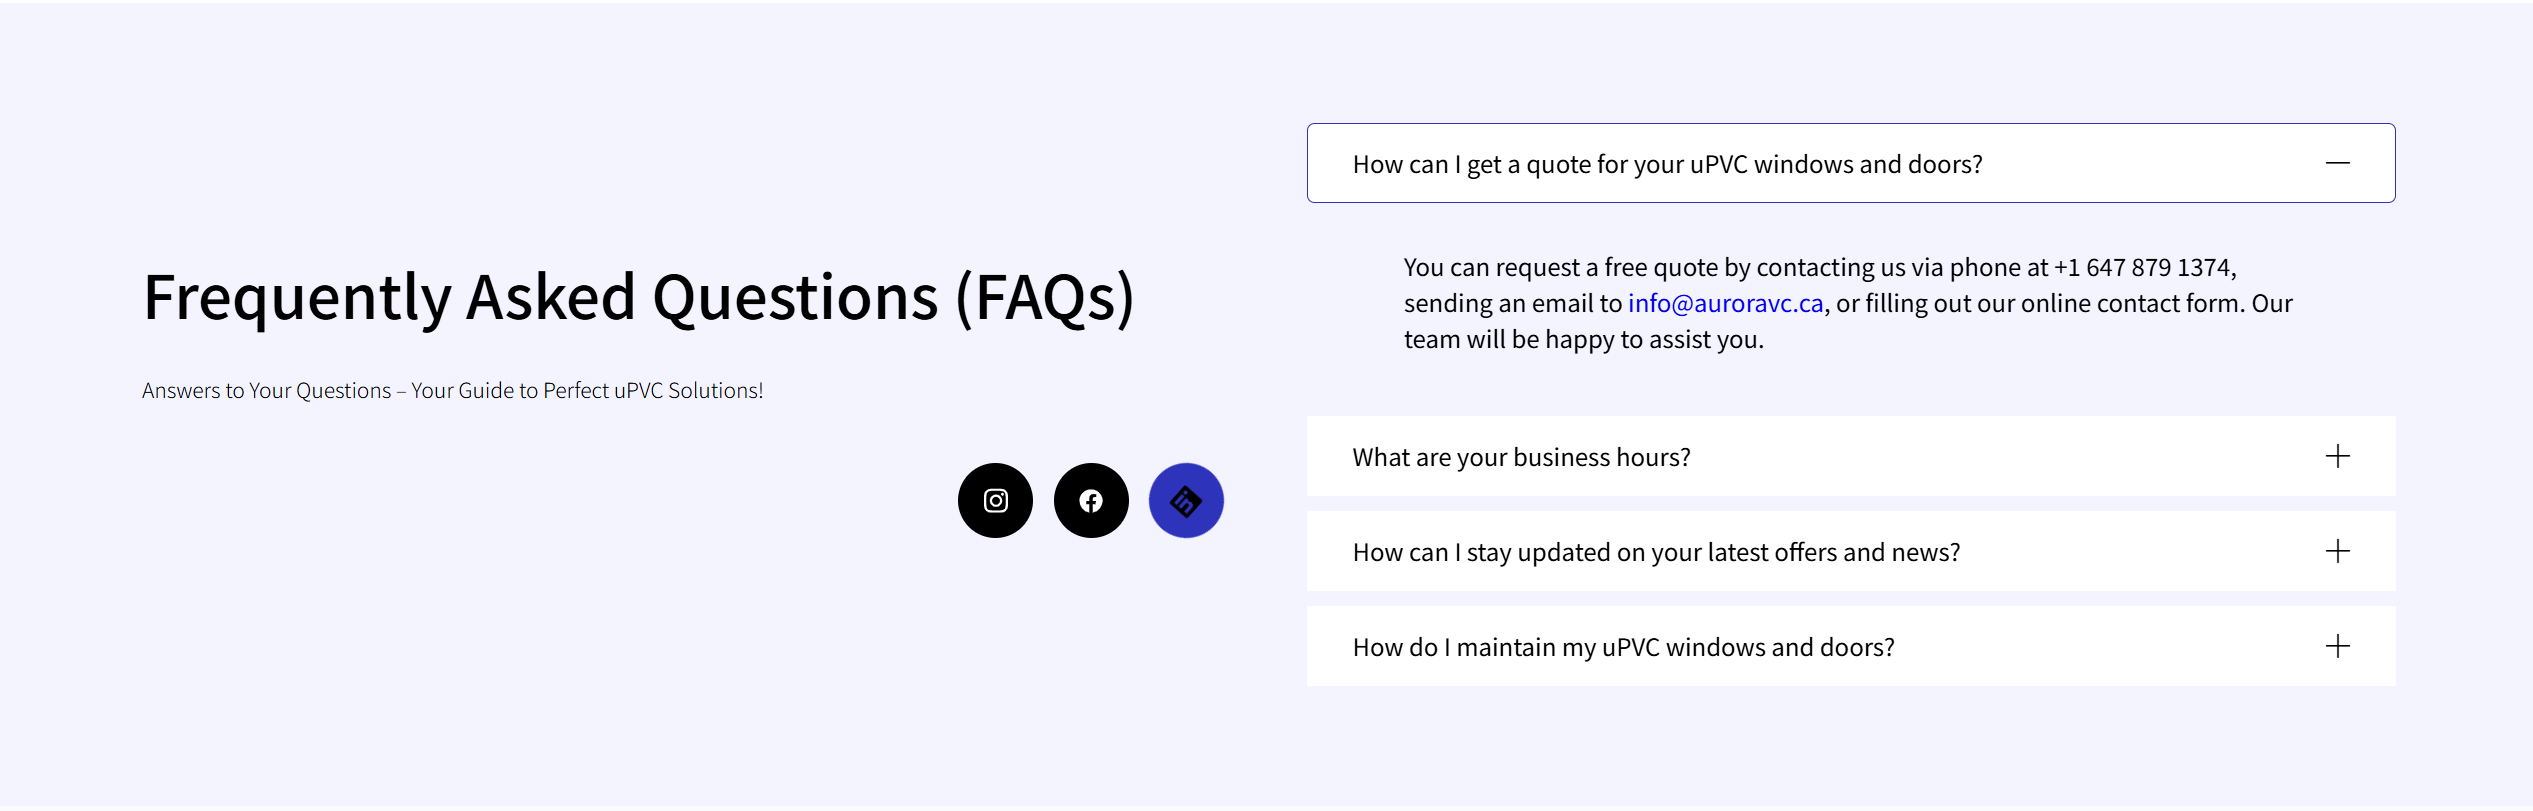Click "Your Guide to Perfect uPVC Solutions!" text
Screen dimensions: 2533x811
pyautogui.click(x=587, y=390)
